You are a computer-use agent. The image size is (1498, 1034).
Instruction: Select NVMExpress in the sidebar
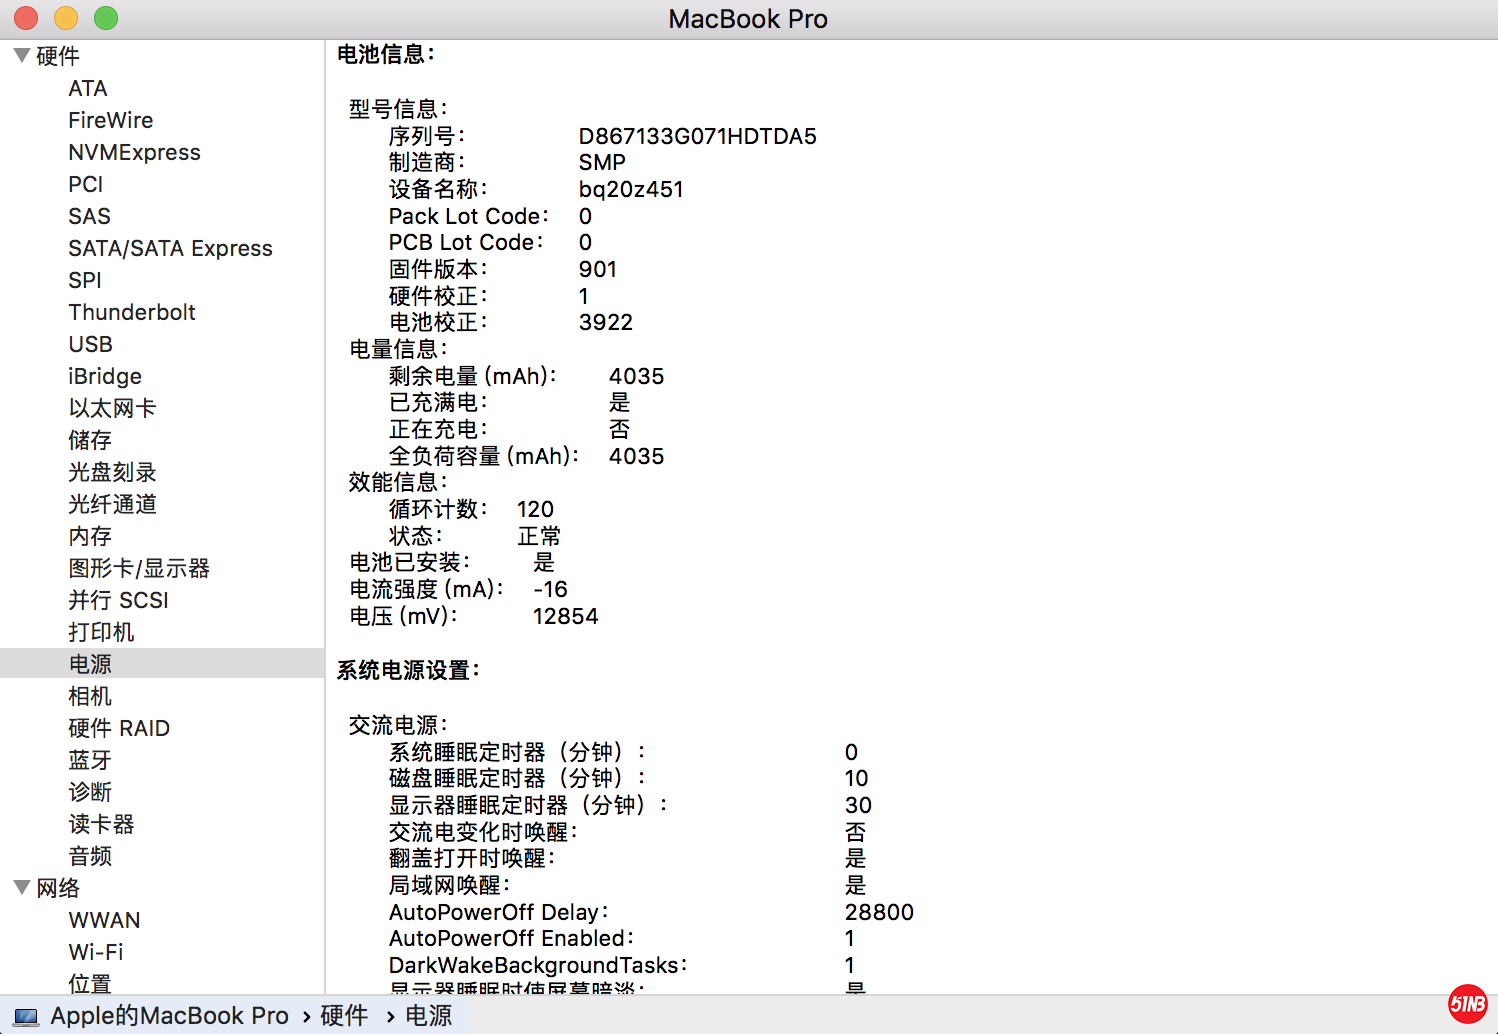tap(134, 152)
